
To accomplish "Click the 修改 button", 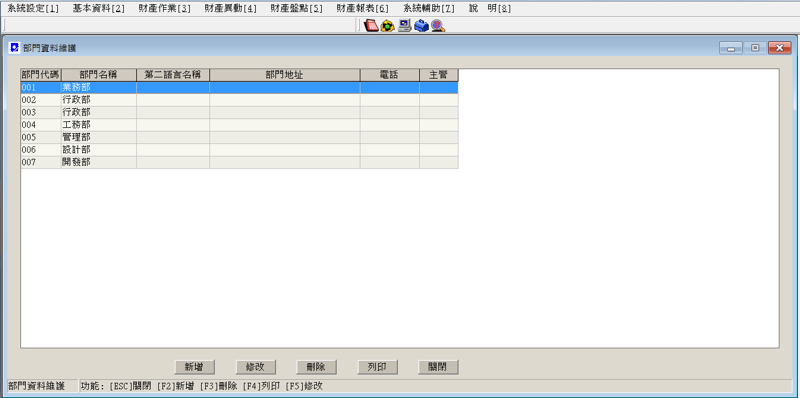I will (256, 367).
